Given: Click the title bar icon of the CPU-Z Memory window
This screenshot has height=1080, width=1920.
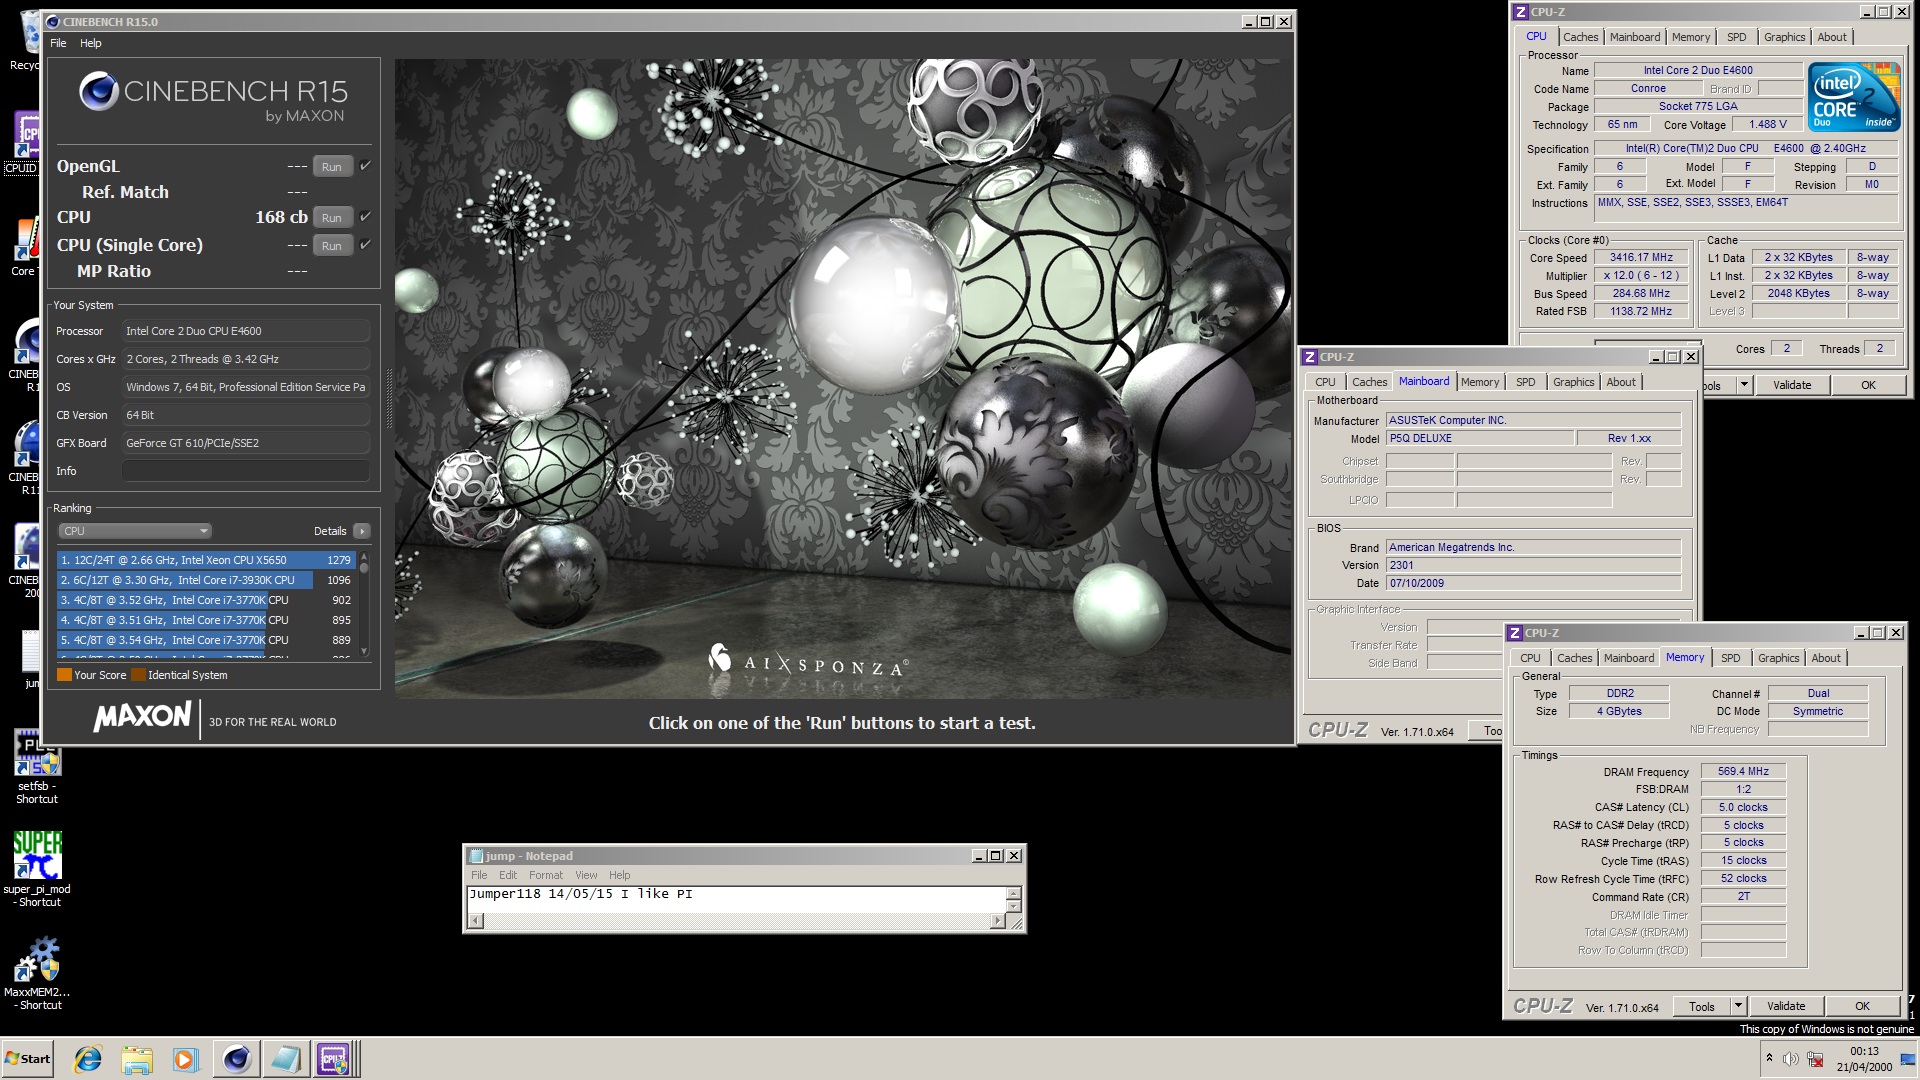Looking at the screenshot, I should [1515, 633].
